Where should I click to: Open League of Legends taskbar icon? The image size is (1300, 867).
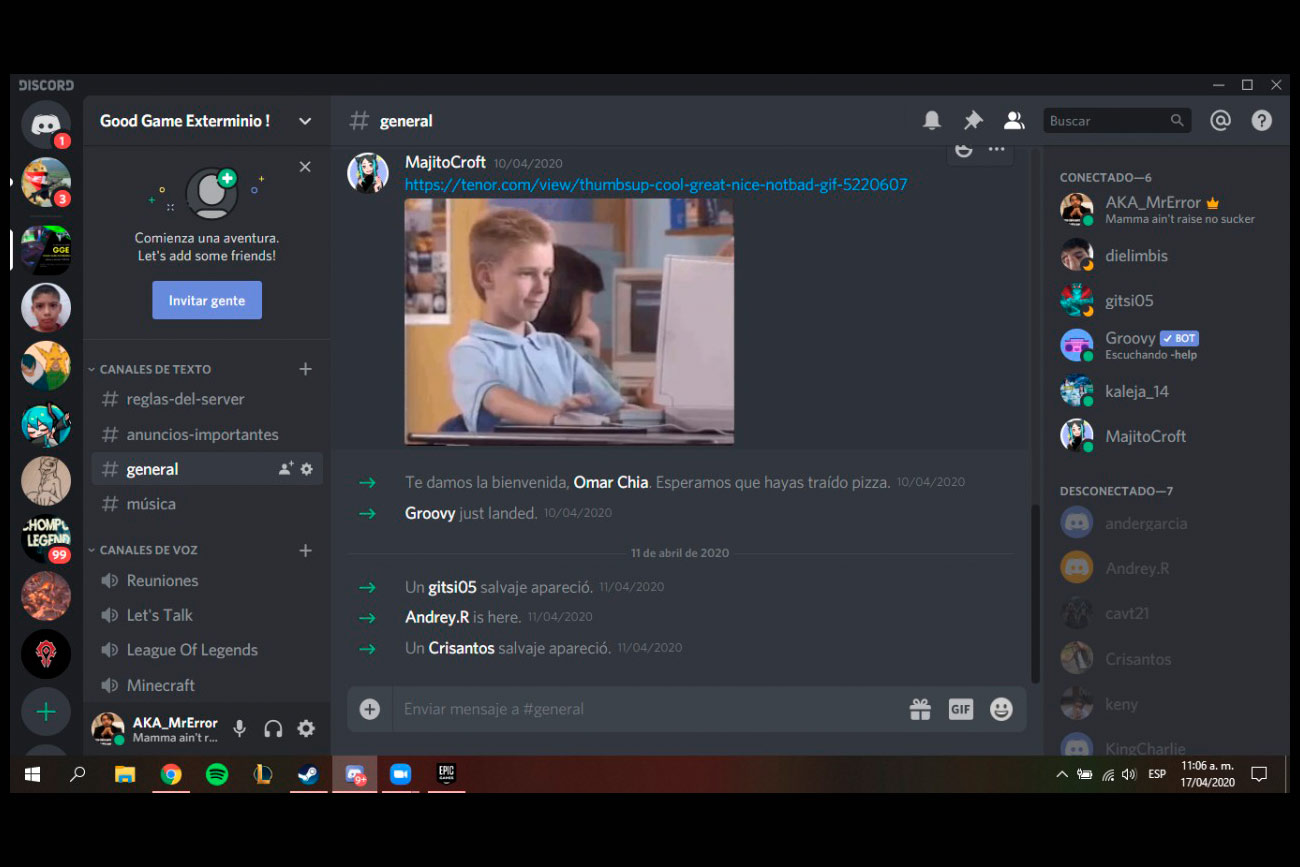(263, 774)
